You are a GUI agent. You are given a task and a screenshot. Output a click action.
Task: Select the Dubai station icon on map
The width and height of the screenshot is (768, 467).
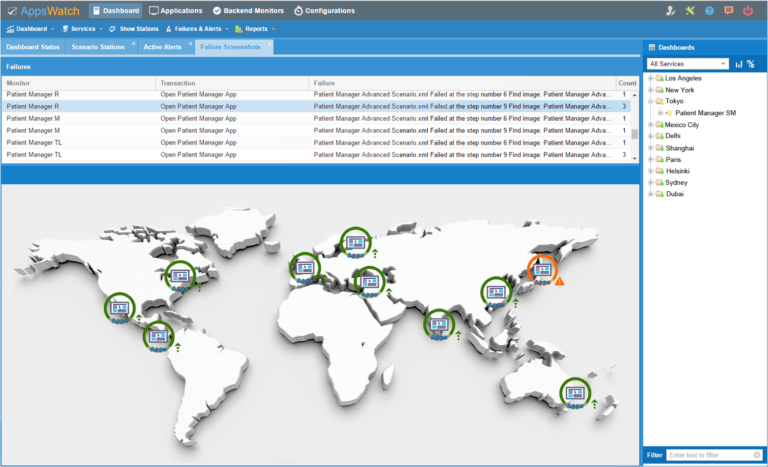point(369,282)
